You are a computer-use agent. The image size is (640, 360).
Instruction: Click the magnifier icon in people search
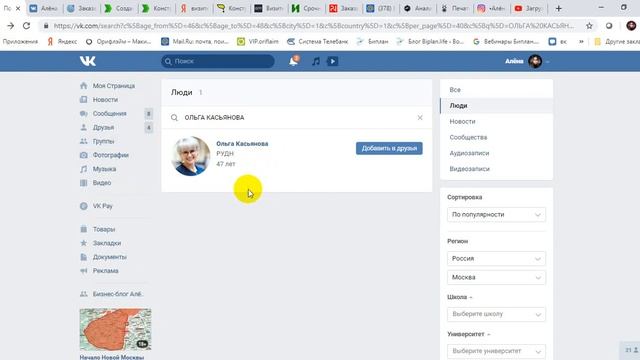click(x=174, y=118)
